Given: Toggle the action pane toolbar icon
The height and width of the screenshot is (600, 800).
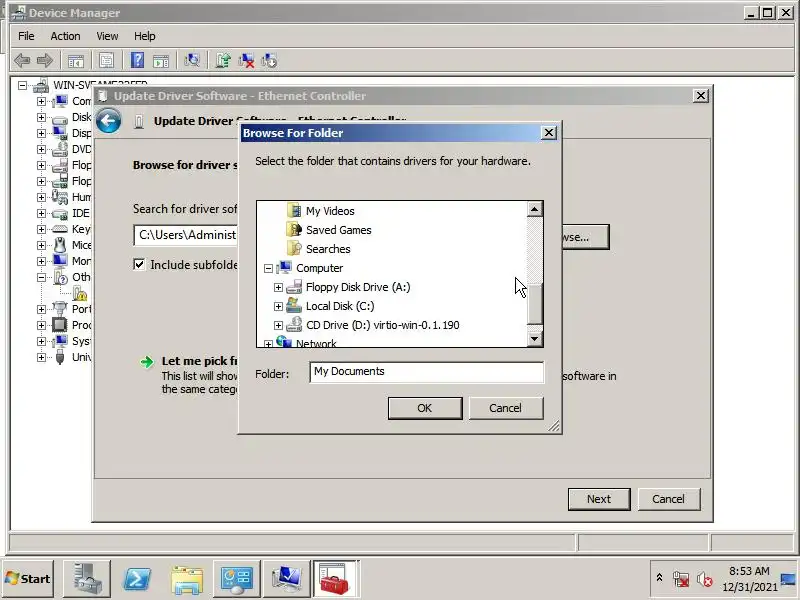Looking at the screenshot, I should coord(161,61).
